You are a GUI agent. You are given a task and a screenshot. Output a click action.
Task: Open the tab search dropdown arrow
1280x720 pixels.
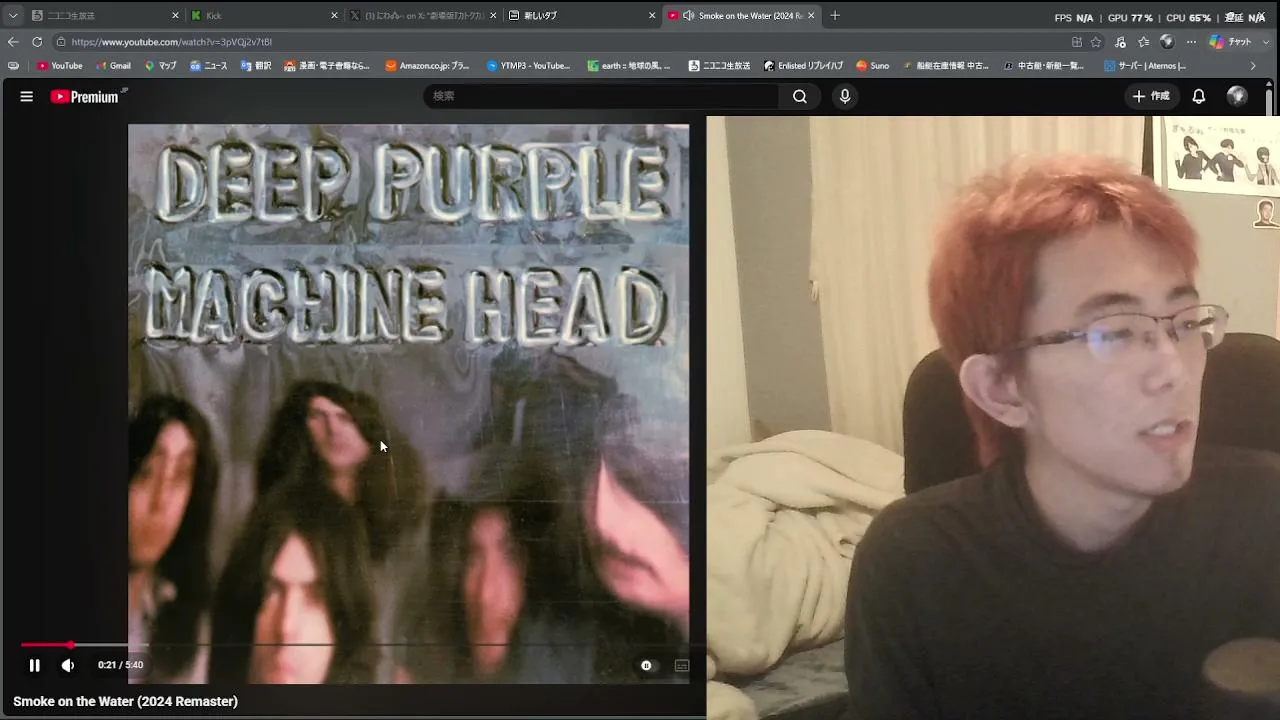coord(13,16)
